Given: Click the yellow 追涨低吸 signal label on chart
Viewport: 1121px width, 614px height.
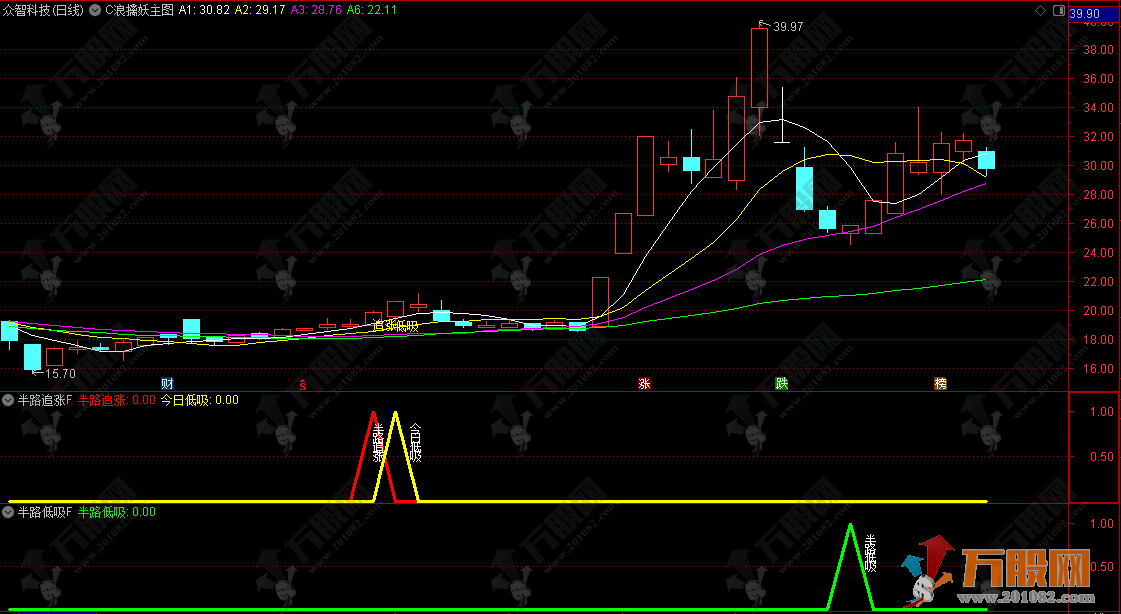Looking at the screenshot, I should pos(395,326).
